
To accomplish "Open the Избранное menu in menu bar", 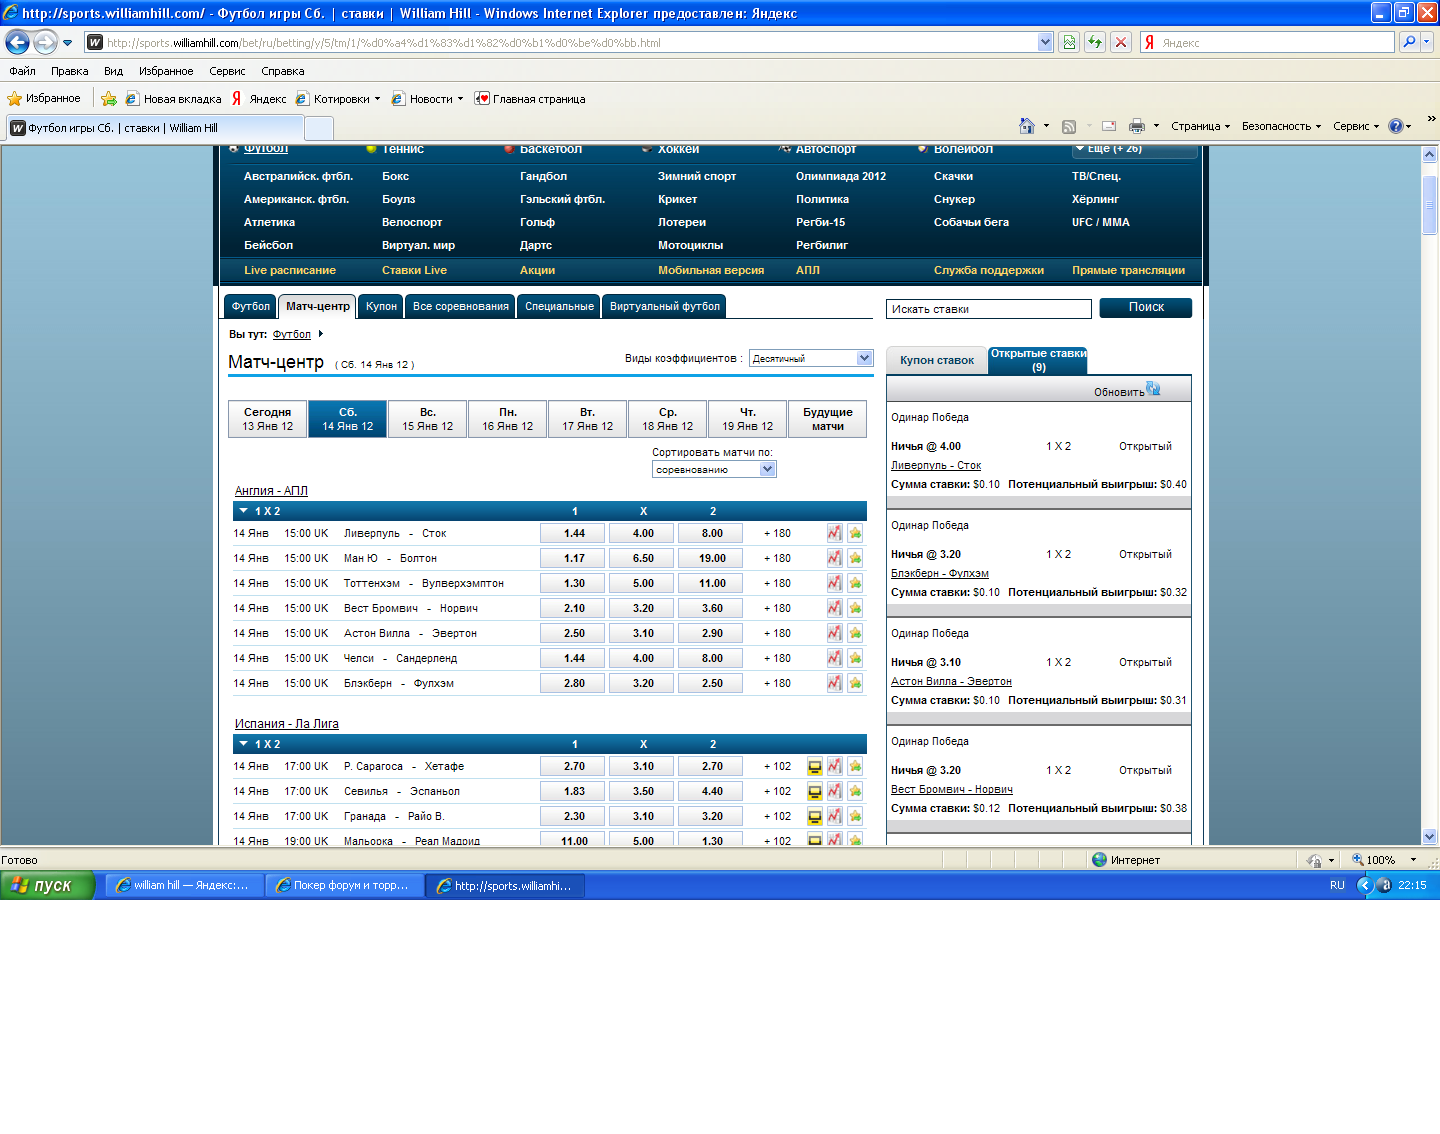I will (166, 71).
